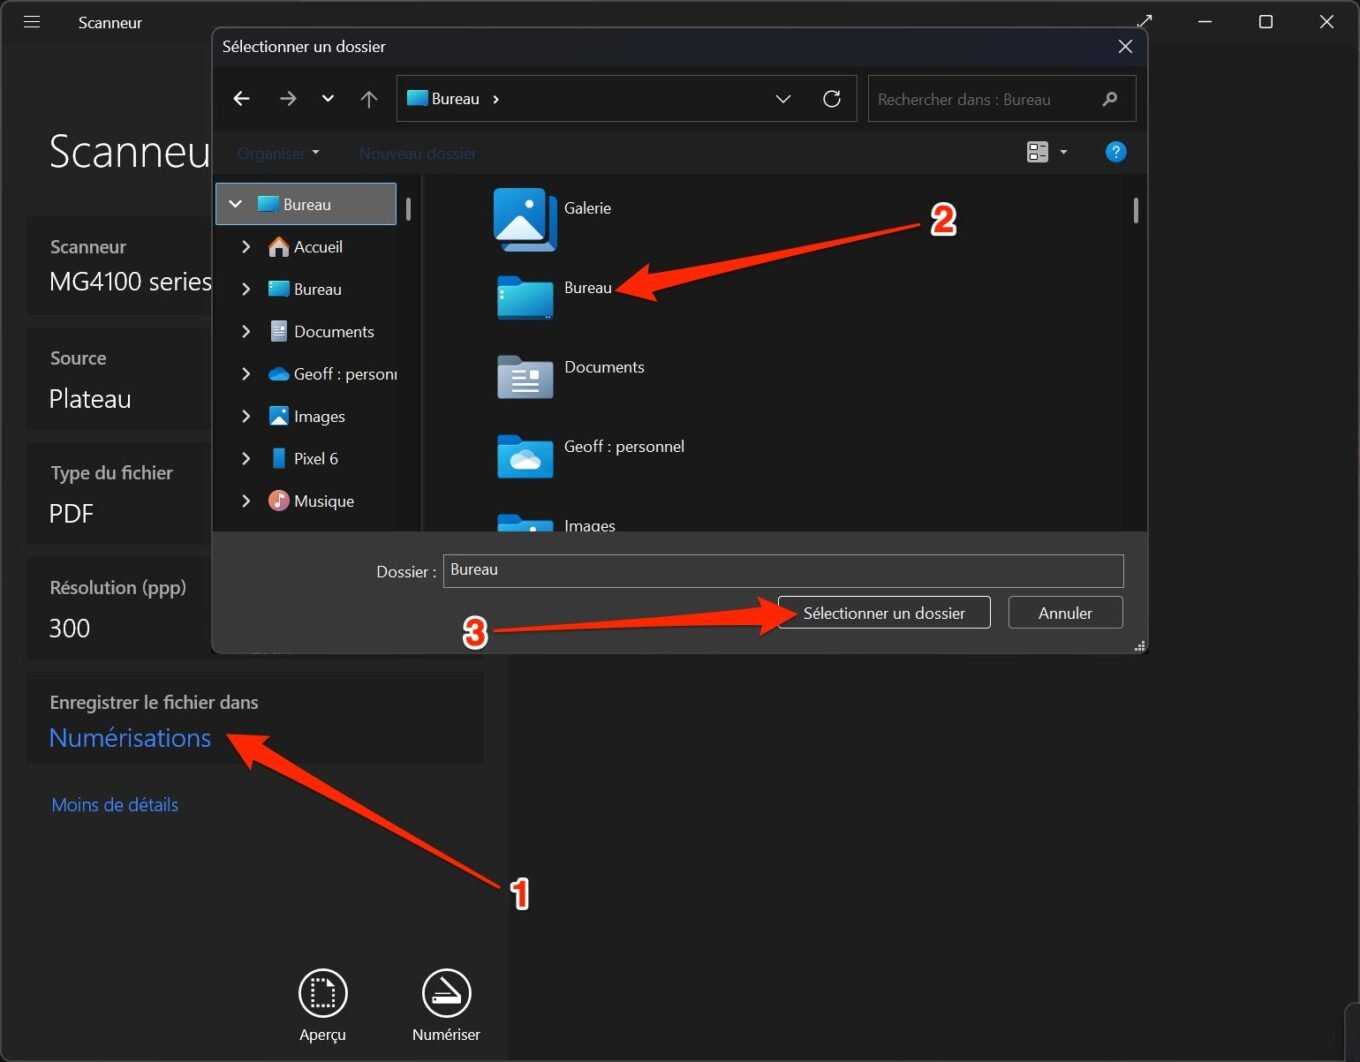
Task: Close the folder selection dialog
Action: [x=1125, y=46]
